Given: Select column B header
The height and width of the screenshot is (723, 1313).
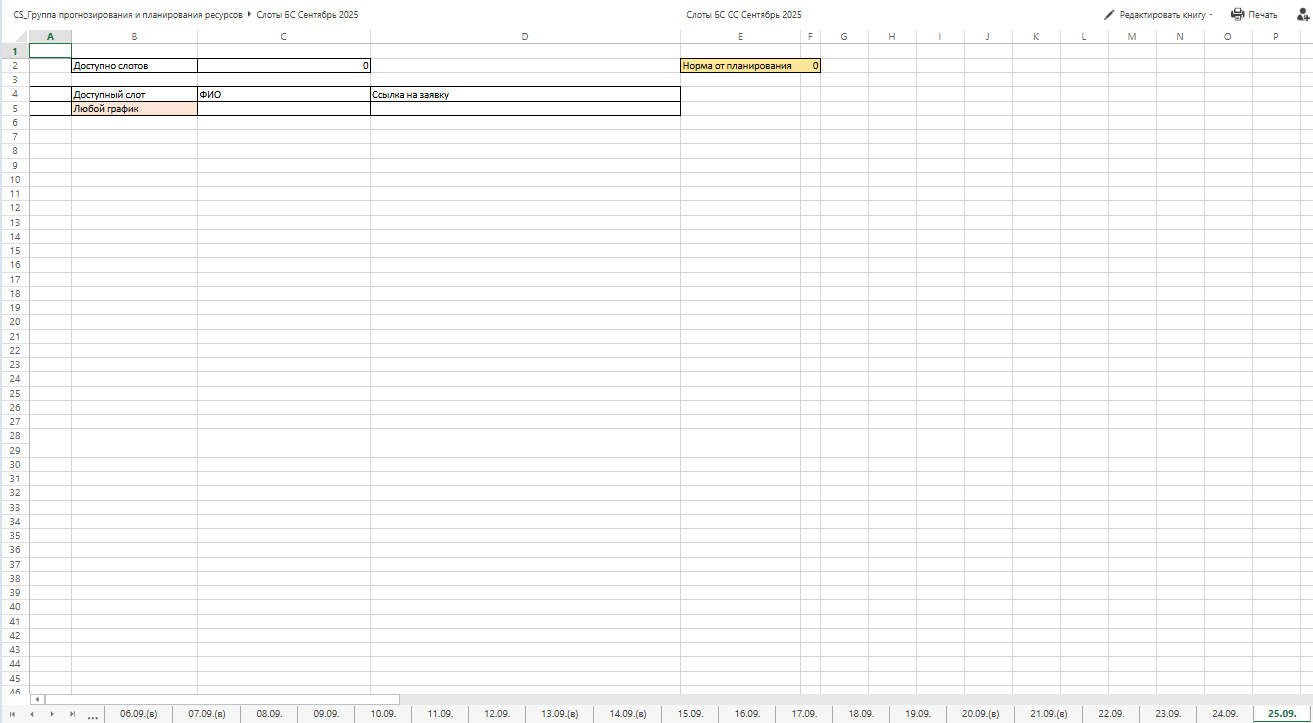Looking at the screenshot, I should pos(134,37).
